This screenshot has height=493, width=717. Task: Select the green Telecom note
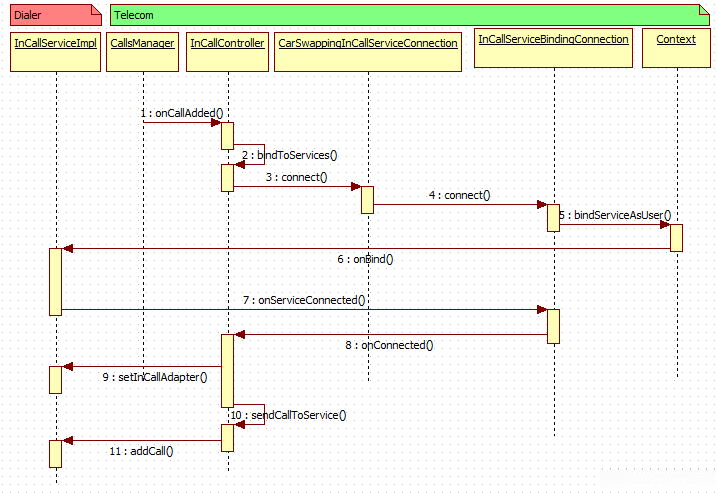click(410, 15)
